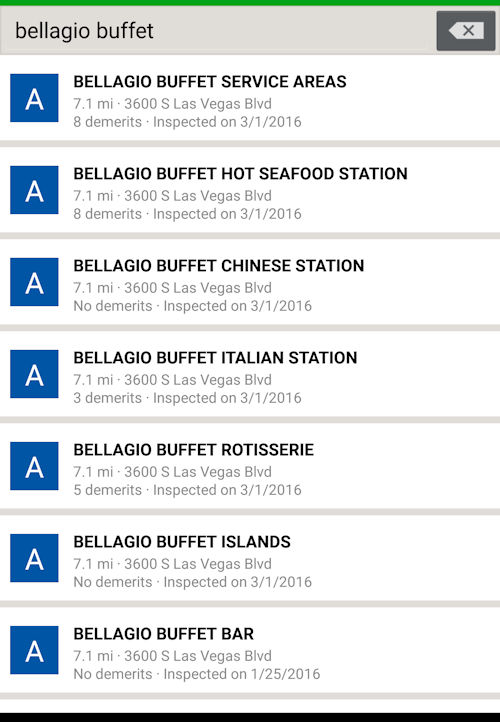
Task: Tap grade A badge for Rotisserie
Action: [x=34, y=466]
